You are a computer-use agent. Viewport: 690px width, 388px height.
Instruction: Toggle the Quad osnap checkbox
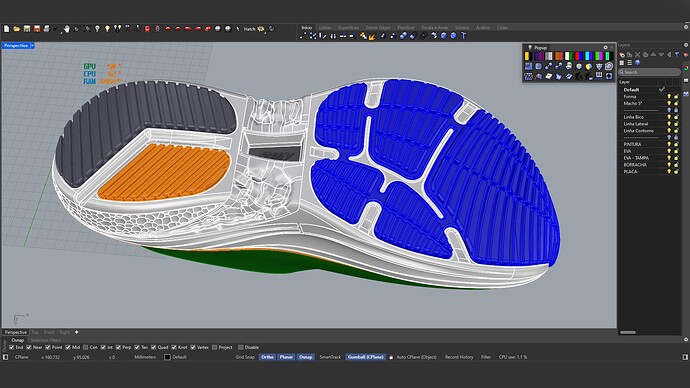(x=154, y=347)
